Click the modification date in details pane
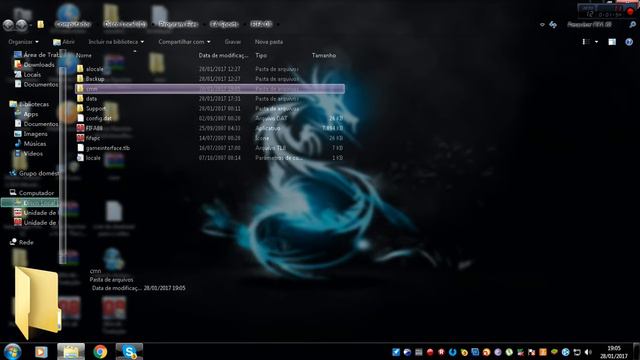640x360 pixels. [164, 288]
